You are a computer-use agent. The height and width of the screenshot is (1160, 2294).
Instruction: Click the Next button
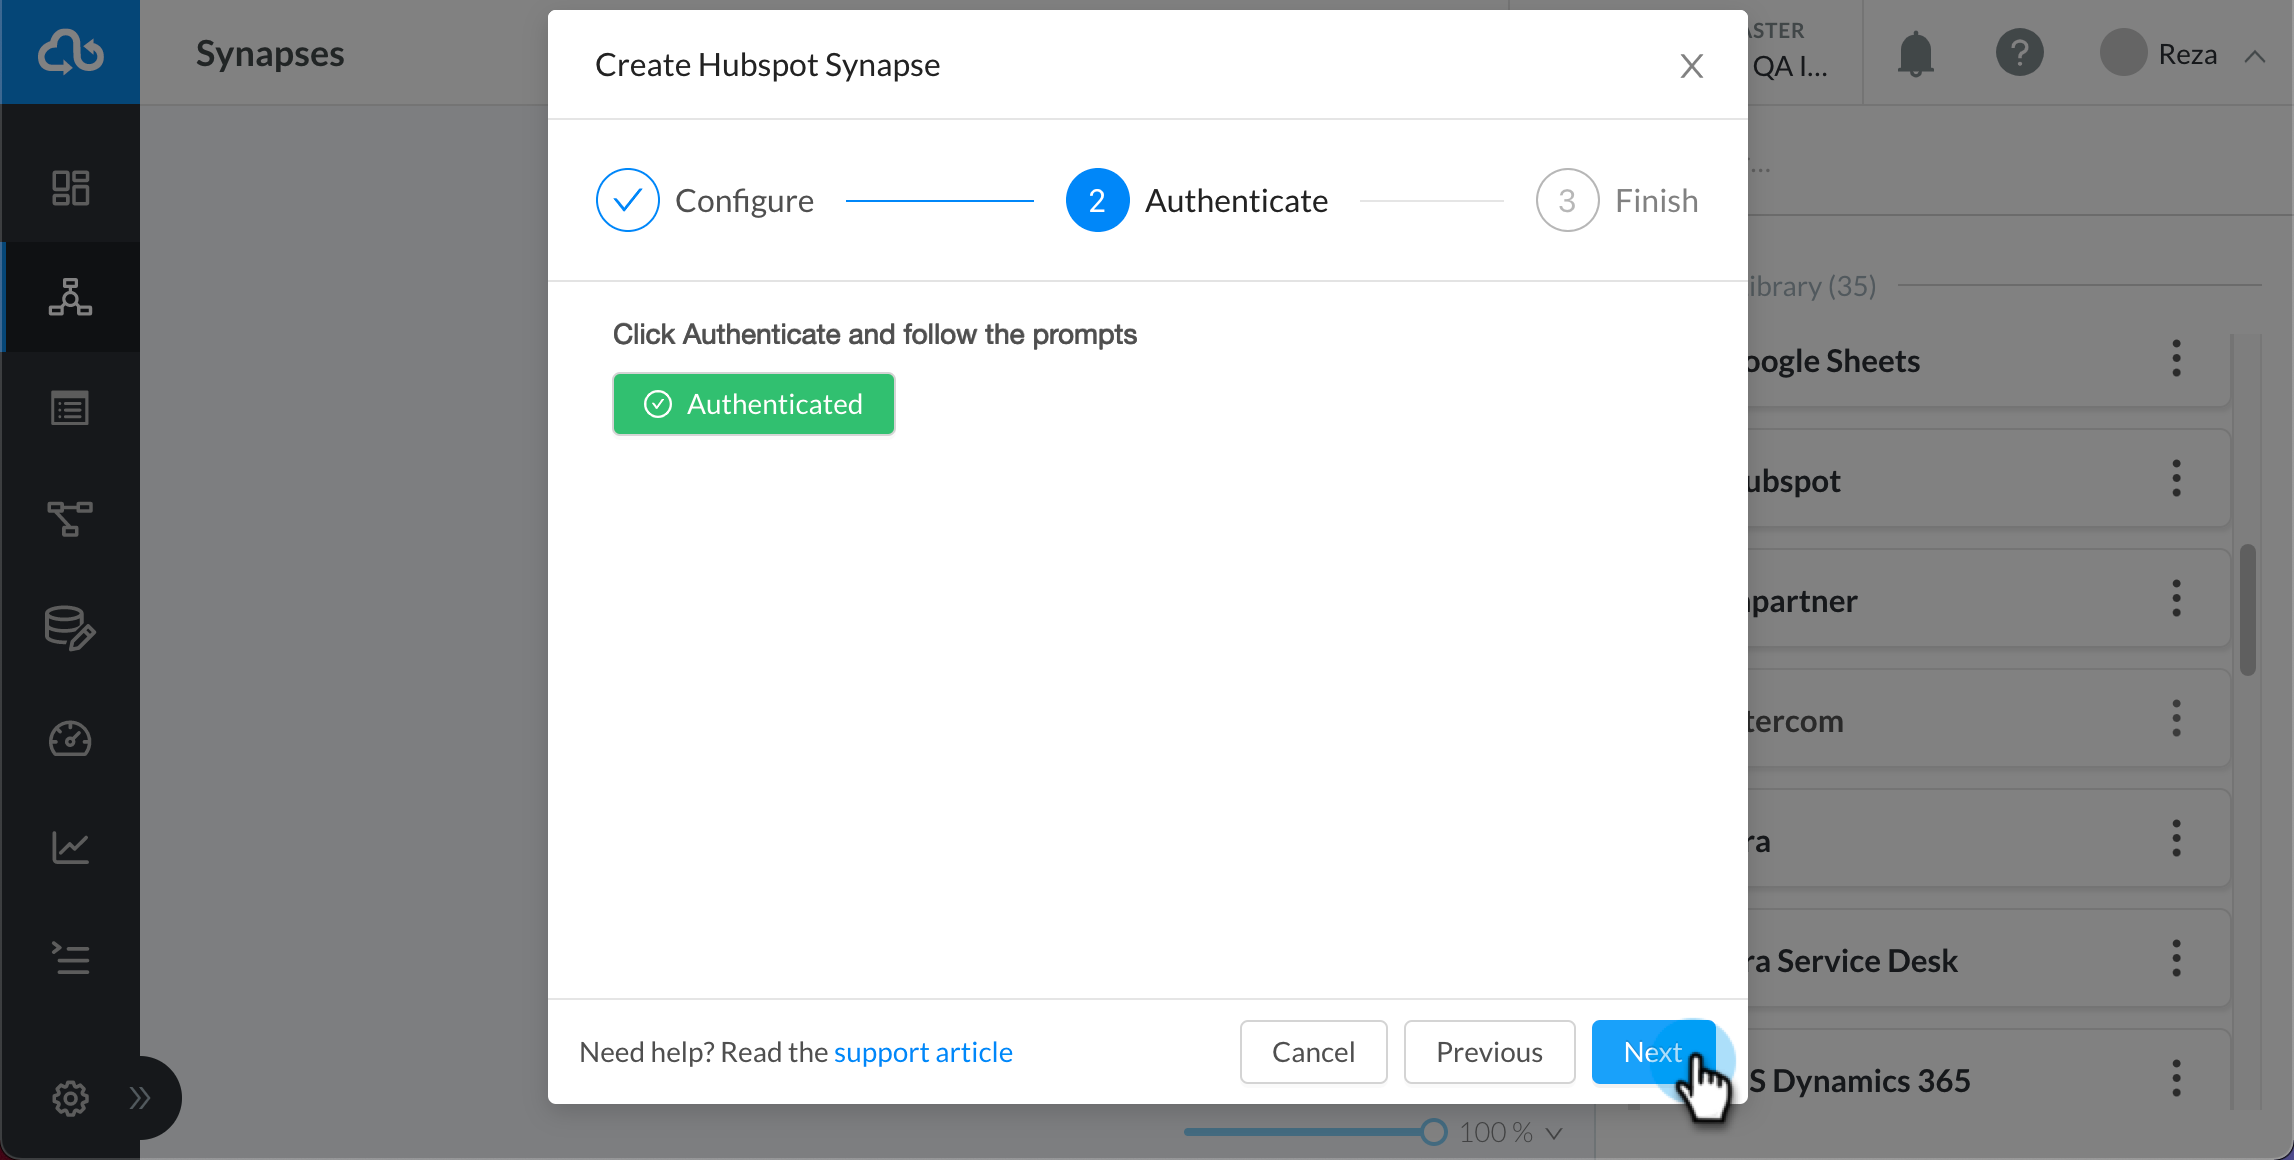click(1654, 1052)
